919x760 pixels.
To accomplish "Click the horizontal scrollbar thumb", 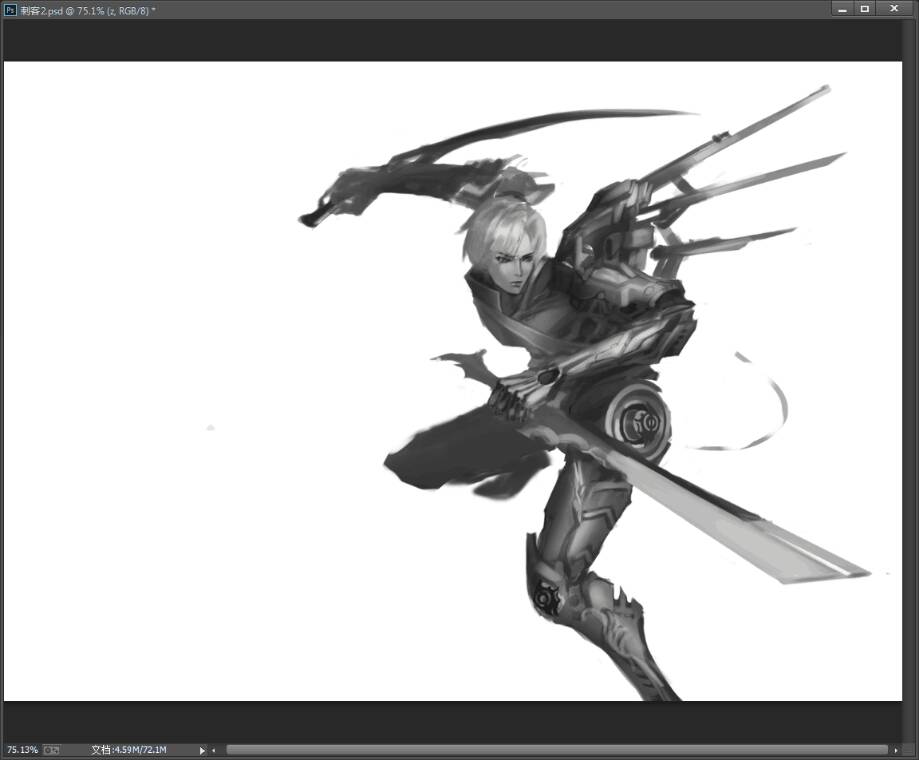I will 557,750.
